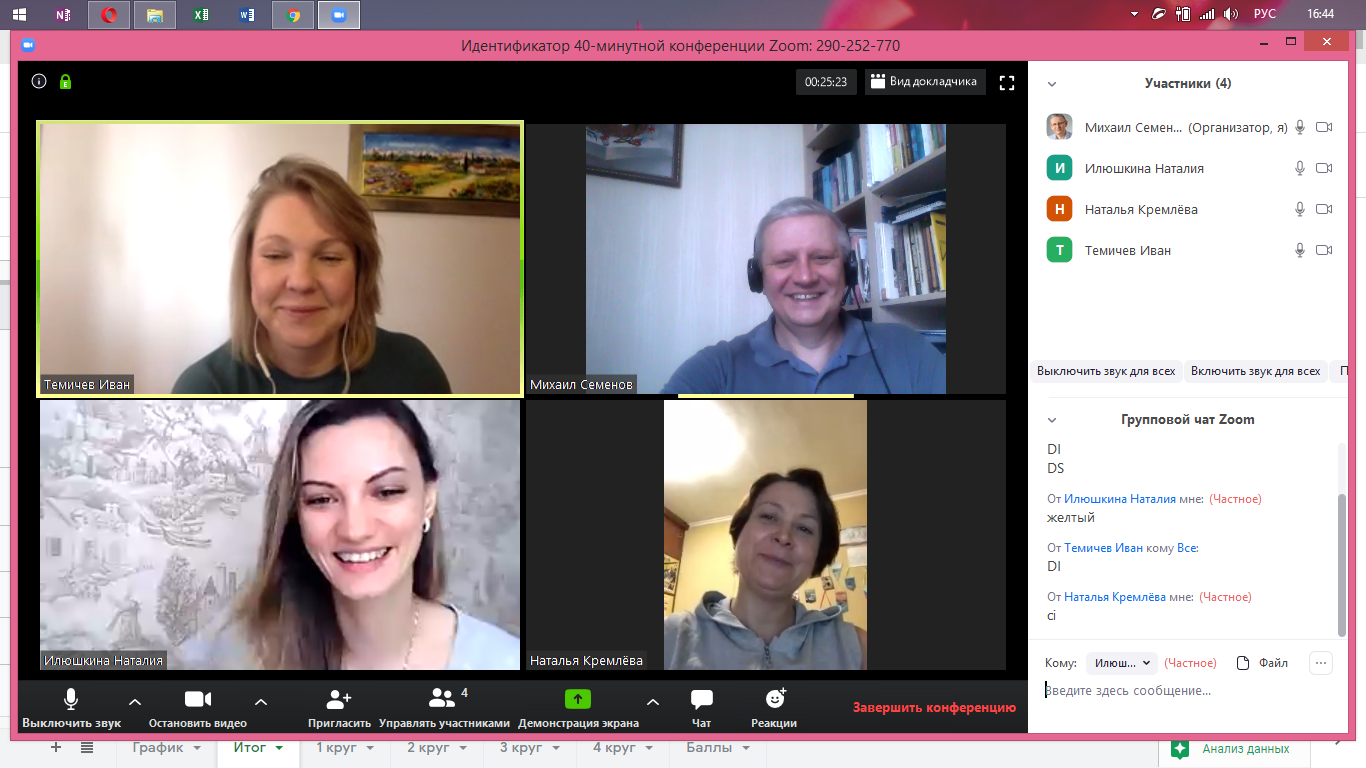1366x768 pixels.
Task: Open Opera browser from taskbar
Action: coord(109,15)
